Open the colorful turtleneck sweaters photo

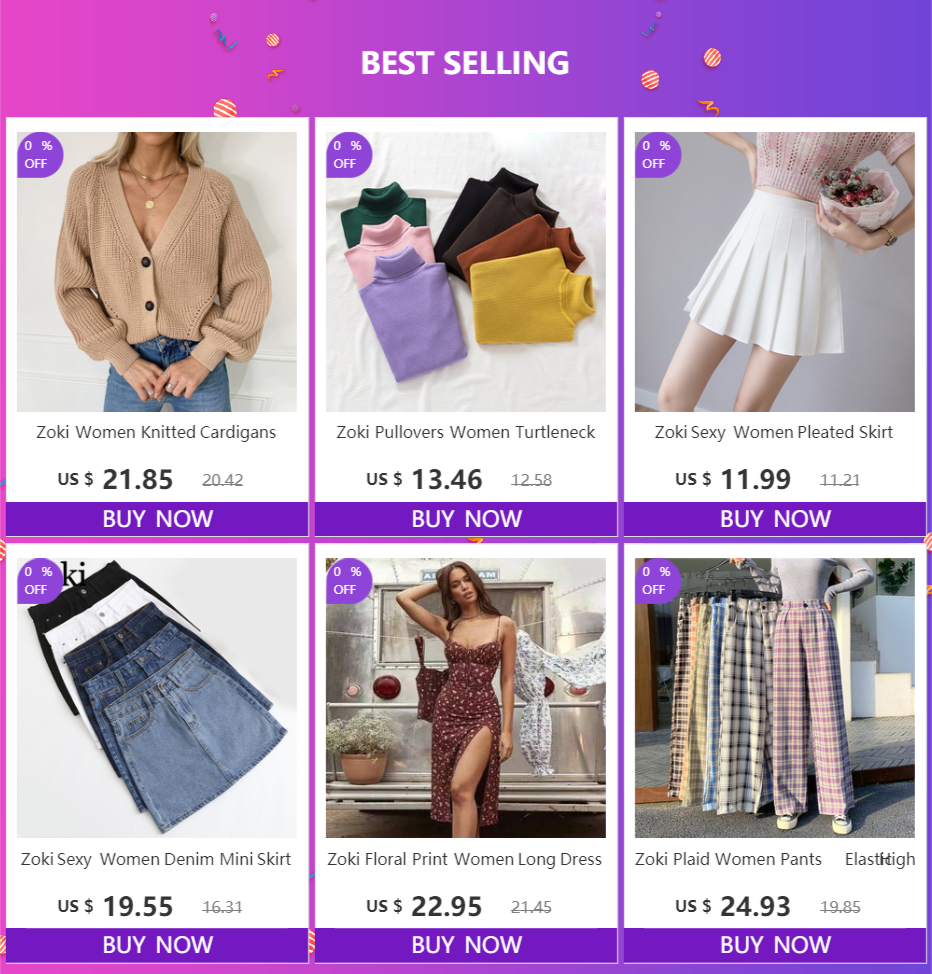(x=466, y=271)
